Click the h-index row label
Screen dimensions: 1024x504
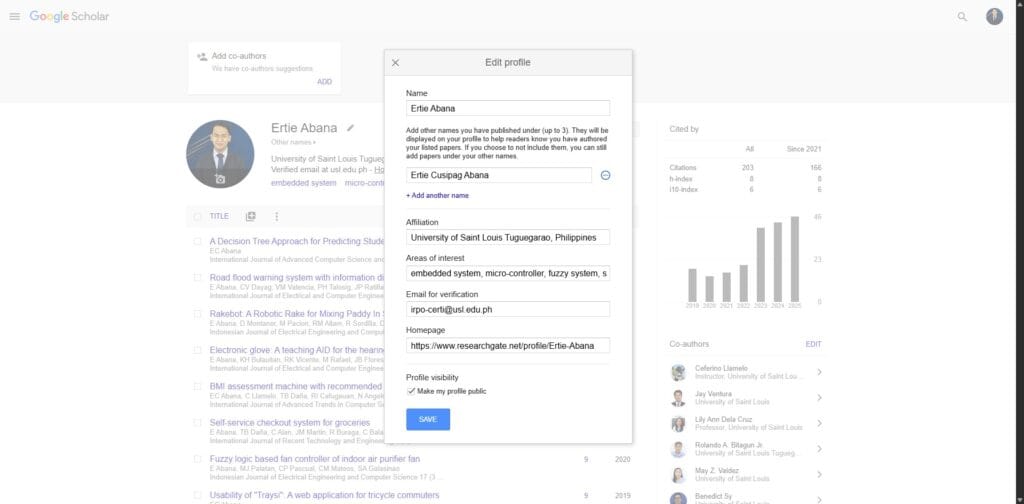point(680,179)
